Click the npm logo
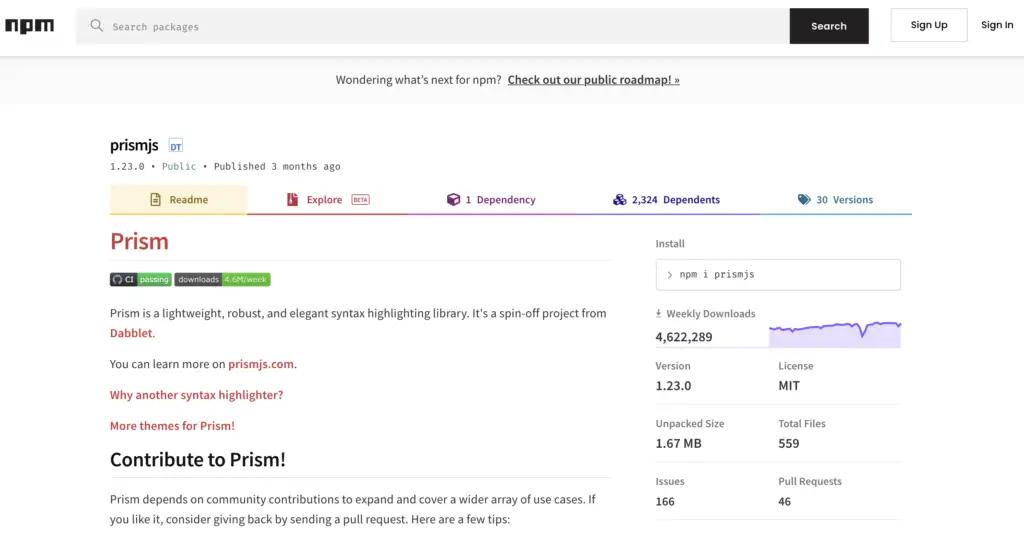Viewport: 1024px width, 535px height. click(29, 25)
